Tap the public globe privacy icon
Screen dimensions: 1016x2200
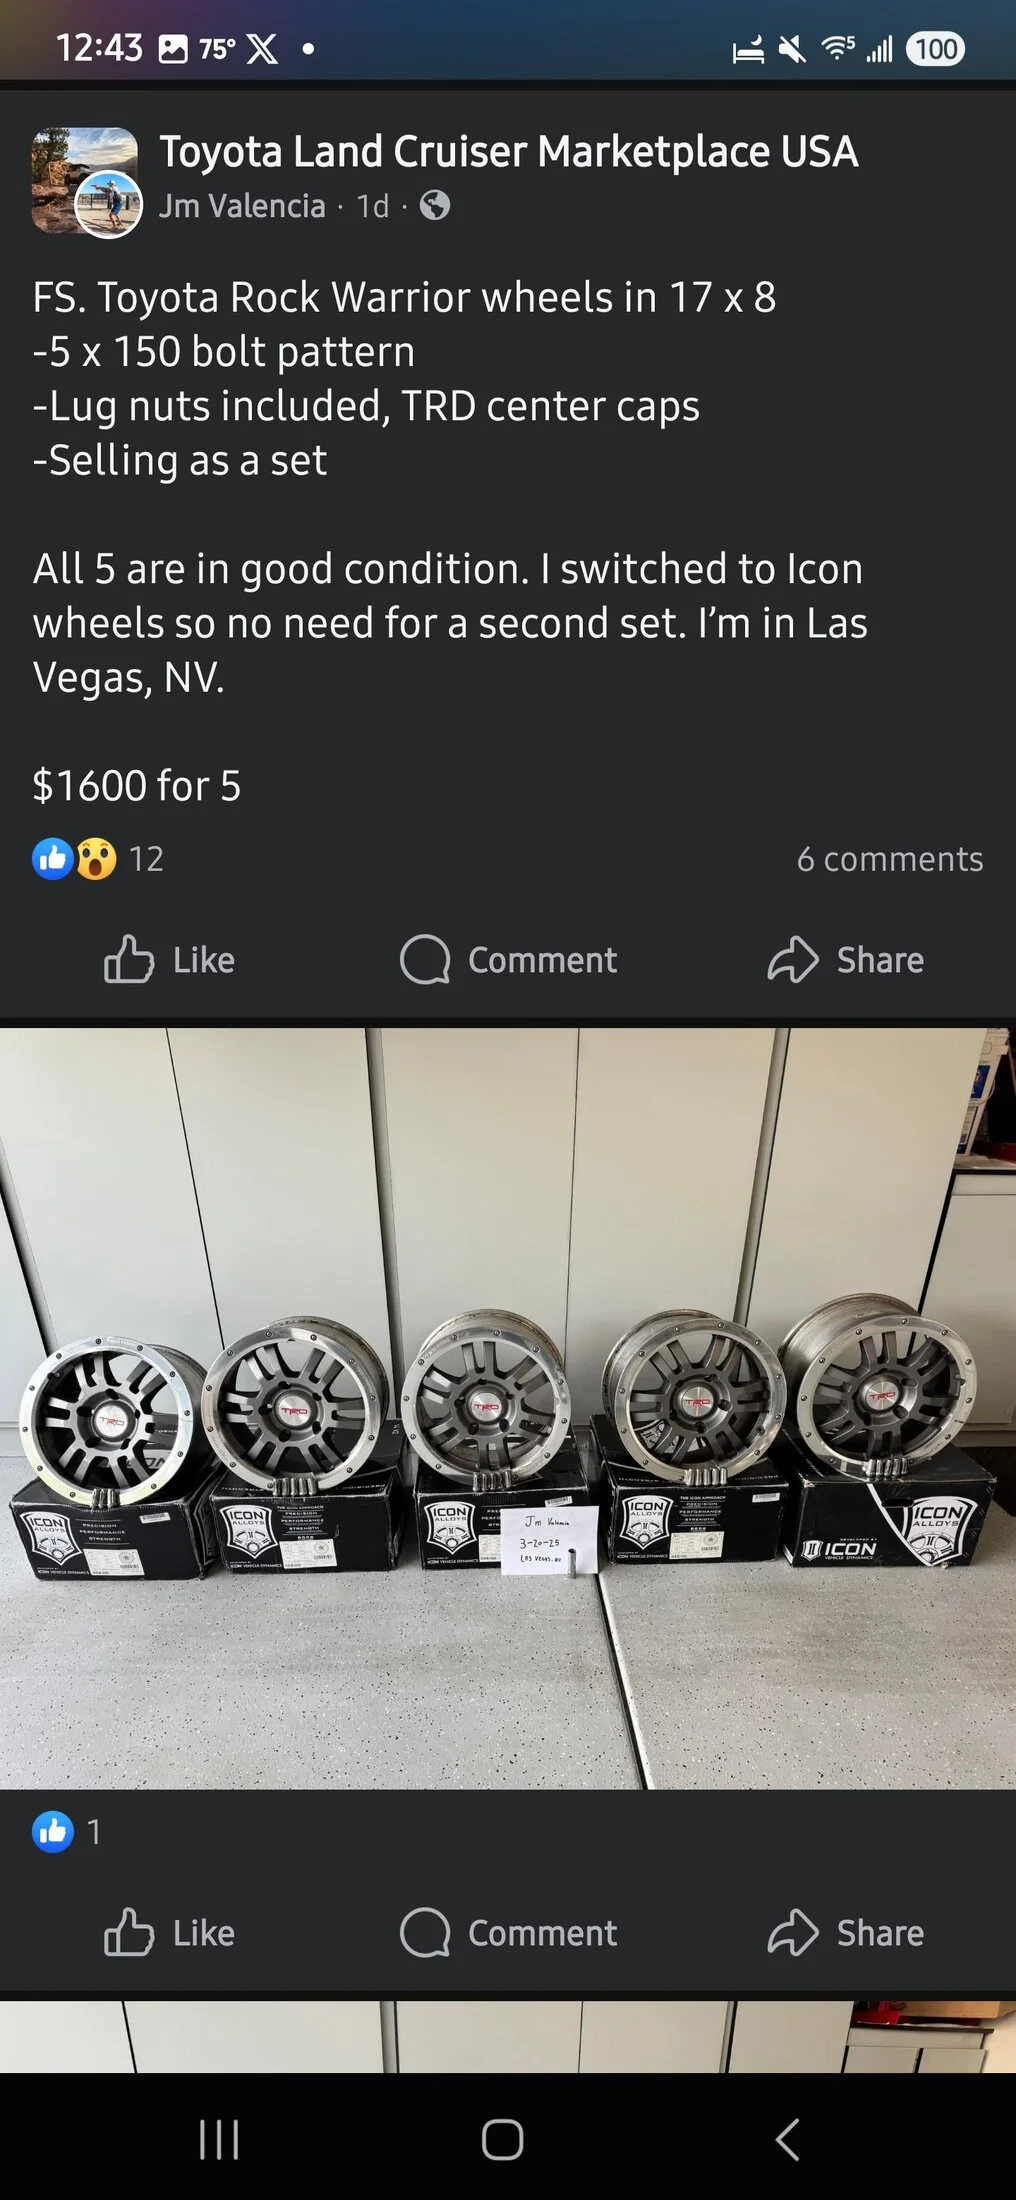pos(434,206)
